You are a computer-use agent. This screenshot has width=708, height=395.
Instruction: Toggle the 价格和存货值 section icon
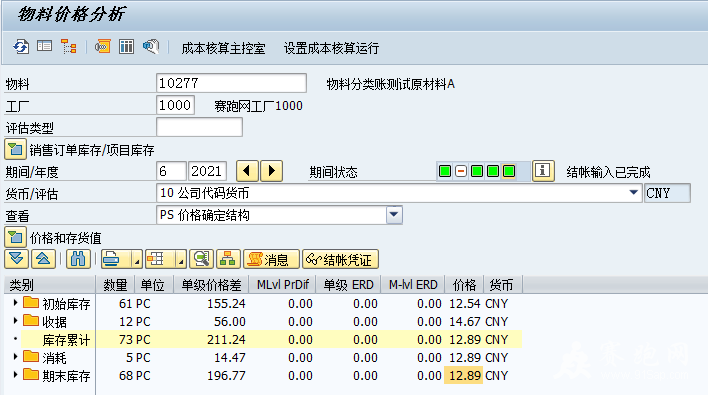coord(15,237)
